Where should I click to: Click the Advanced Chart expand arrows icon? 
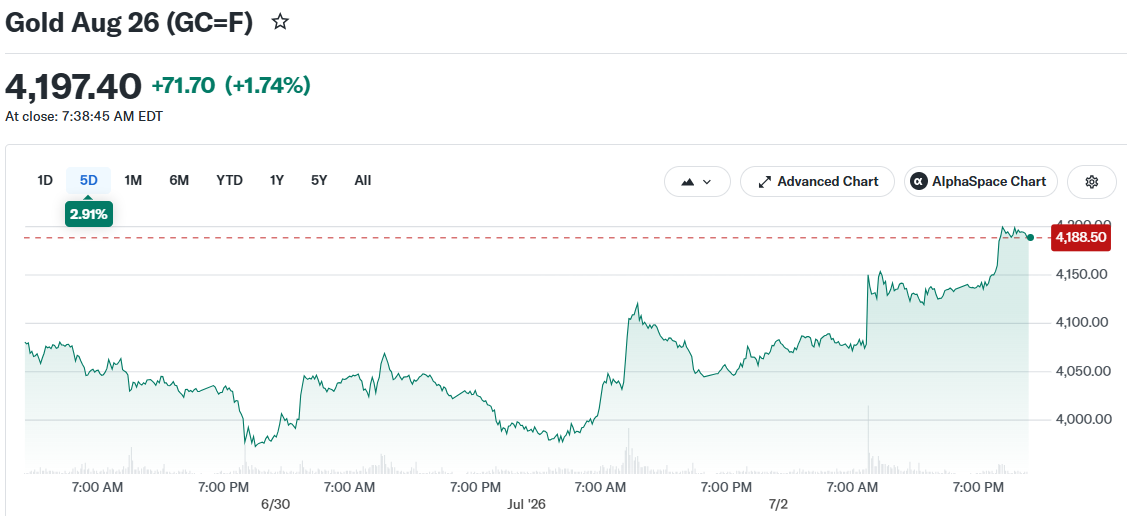[765, 182]
